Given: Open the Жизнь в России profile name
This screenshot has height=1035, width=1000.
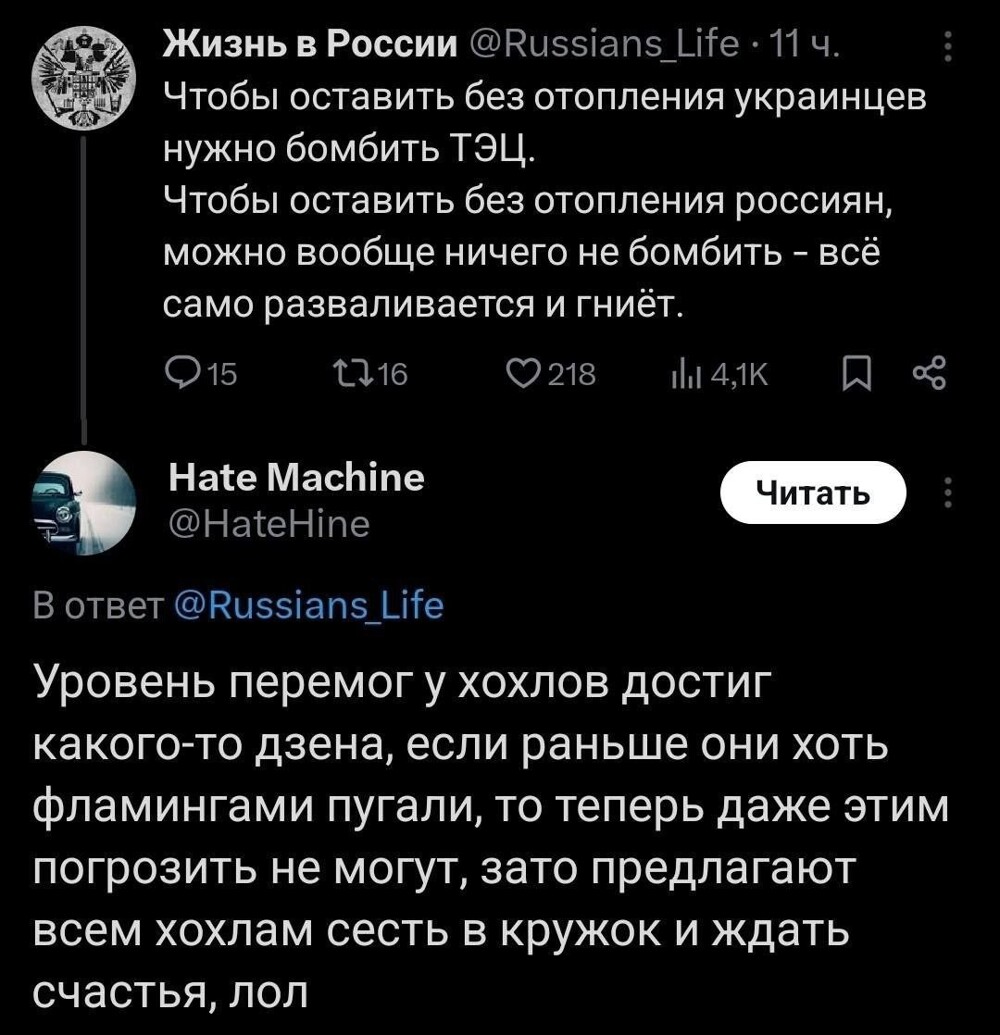Looking at the screenshot, I should point(265,44).
